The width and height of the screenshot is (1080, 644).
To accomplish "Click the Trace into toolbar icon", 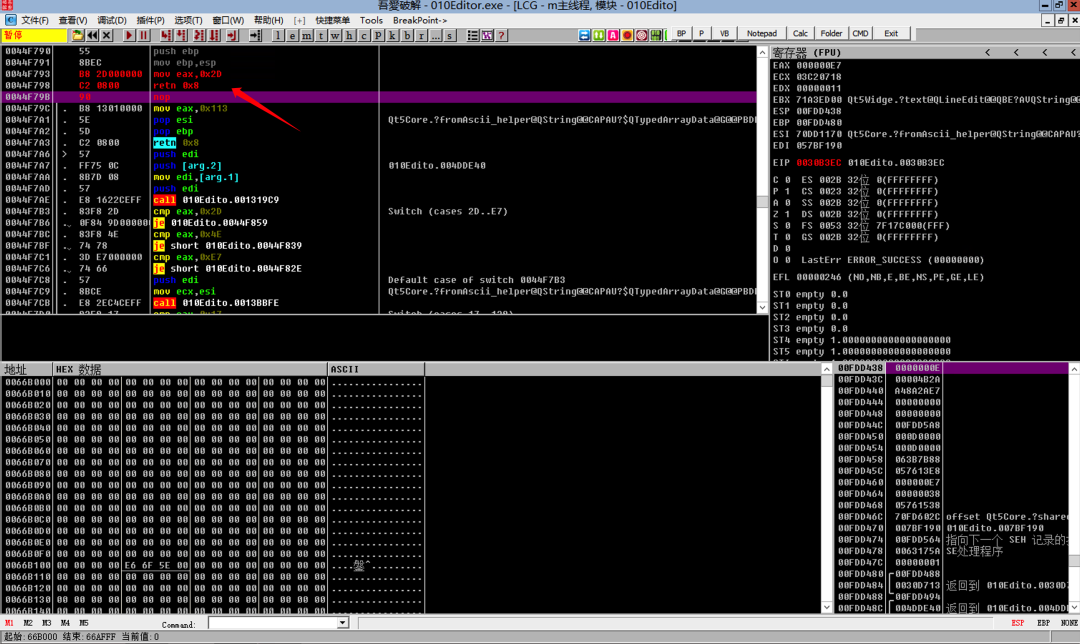I will pyautogui.click(x=199, y=35).
